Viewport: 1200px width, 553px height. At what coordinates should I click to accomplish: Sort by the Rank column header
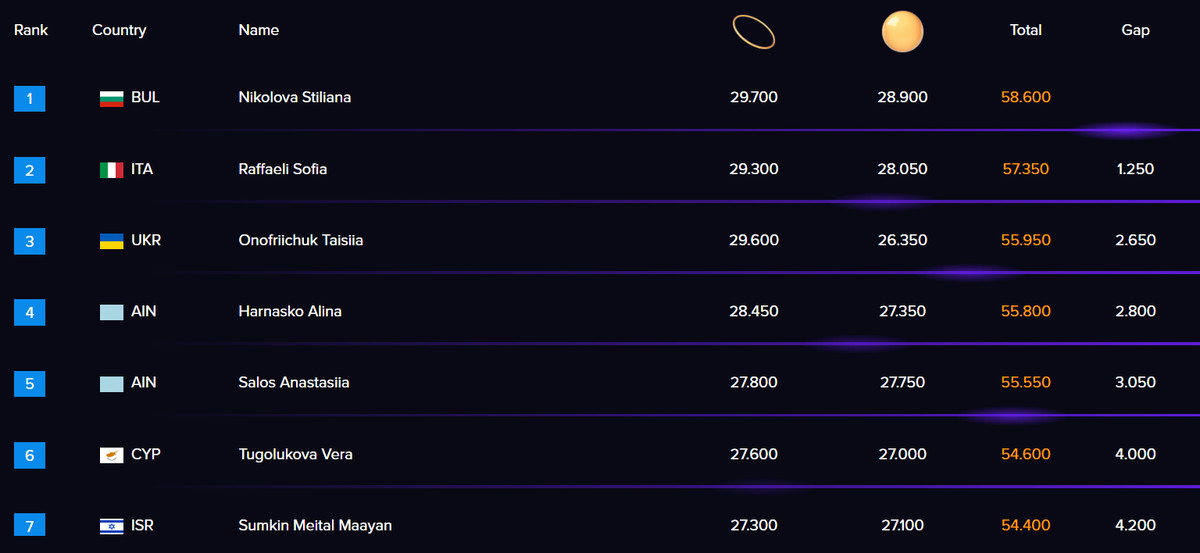click(x=31, y=30)
